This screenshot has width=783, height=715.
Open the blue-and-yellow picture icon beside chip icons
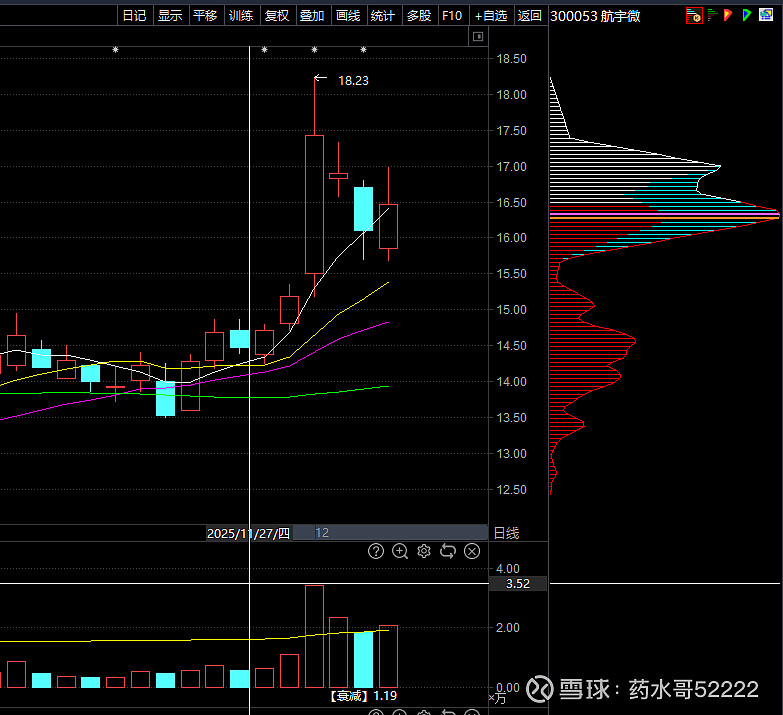point(766,15)
